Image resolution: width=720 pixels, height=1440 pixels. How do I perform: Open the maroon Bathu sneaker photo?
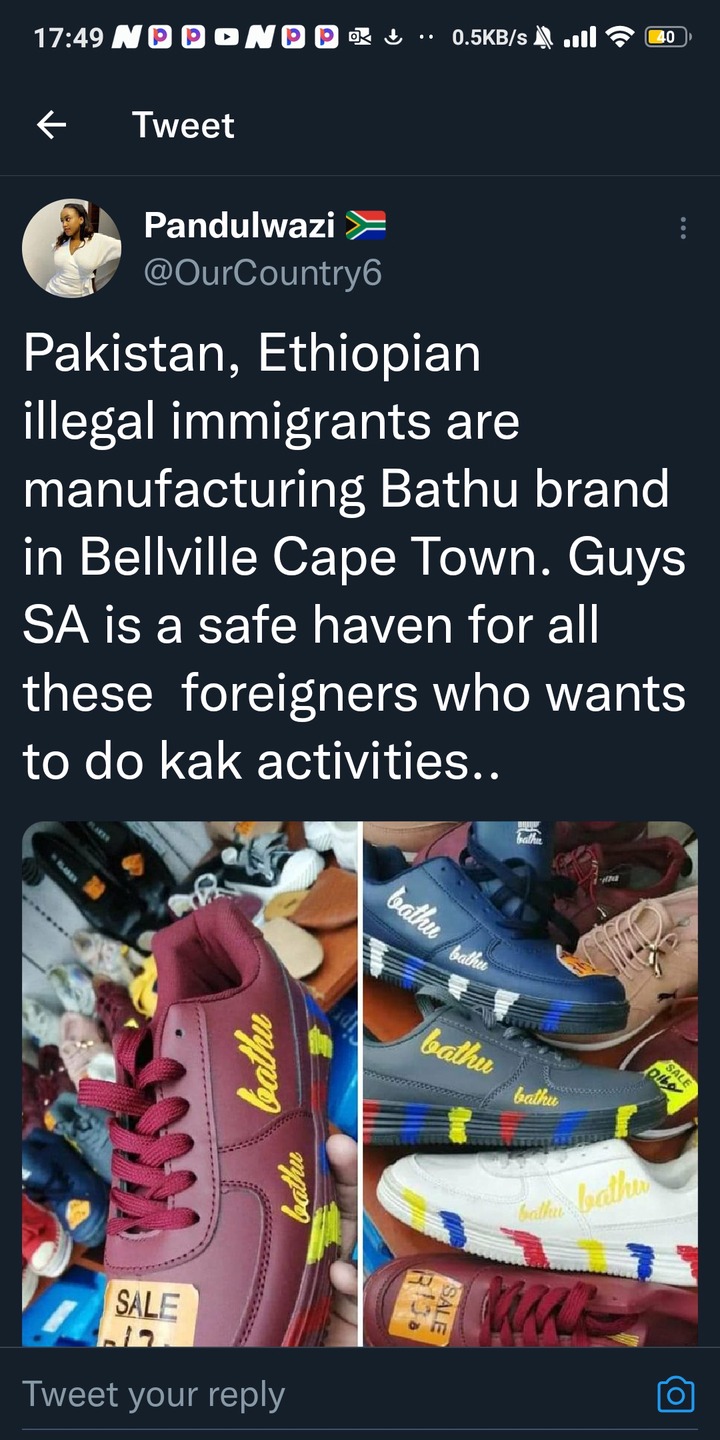click(x=190, y=1083)
